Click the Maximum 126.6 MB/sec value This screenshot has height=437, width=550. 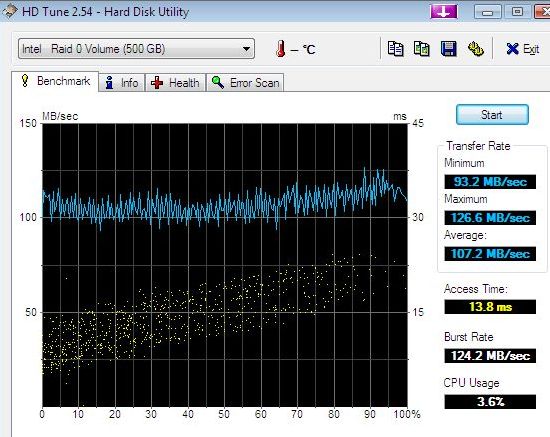click(x=490, y=218)
